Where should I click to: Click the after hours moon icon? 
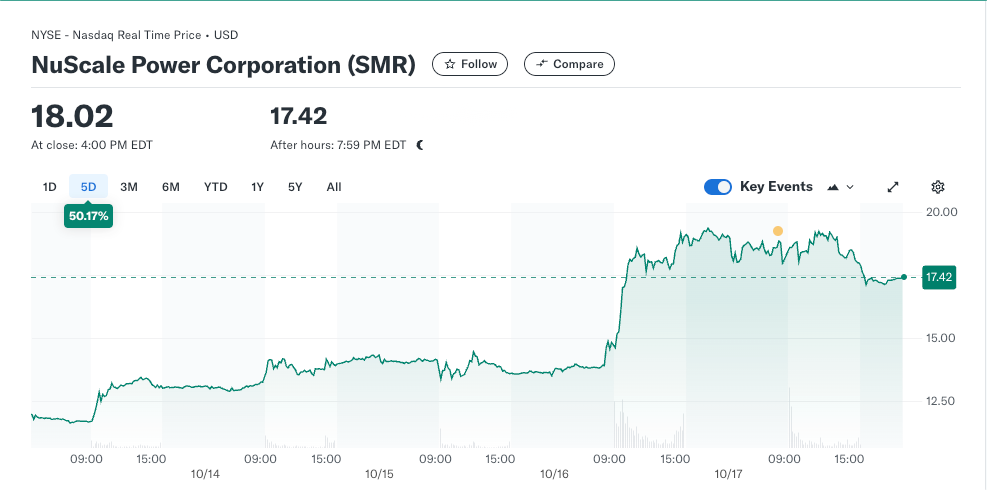(x=420, y=145)
